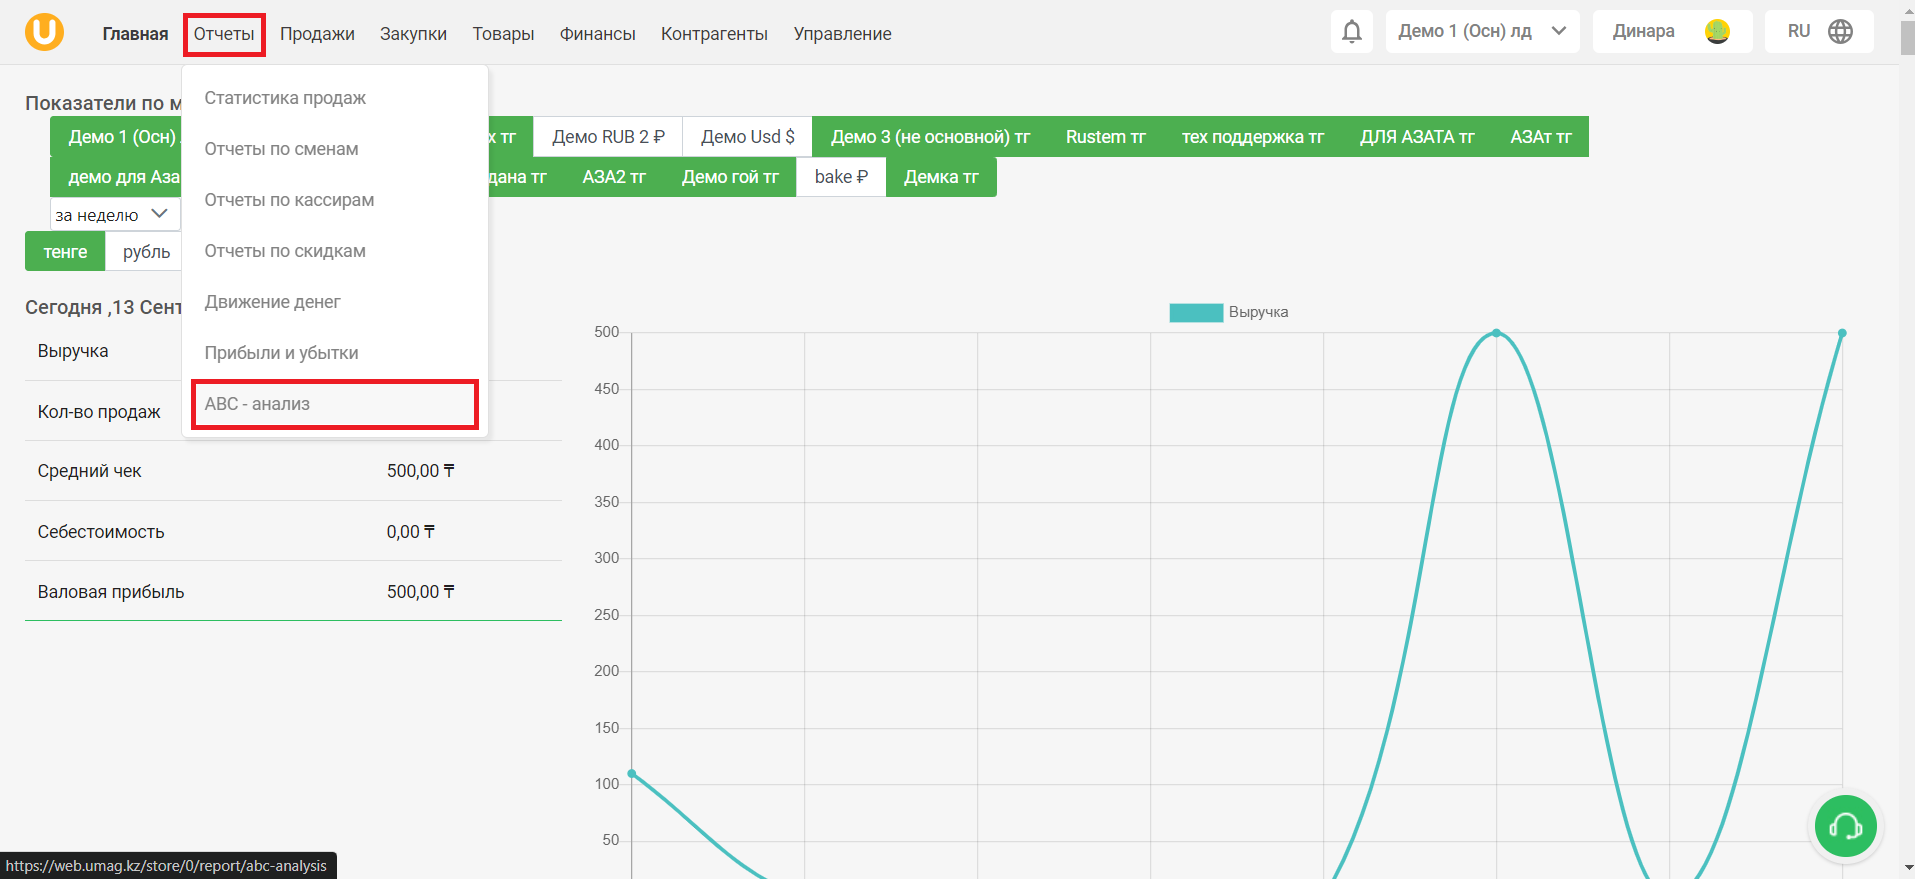1915x879 pixels.
Task: Select Статистика продаж in dropdown
Action: [335, 98]
